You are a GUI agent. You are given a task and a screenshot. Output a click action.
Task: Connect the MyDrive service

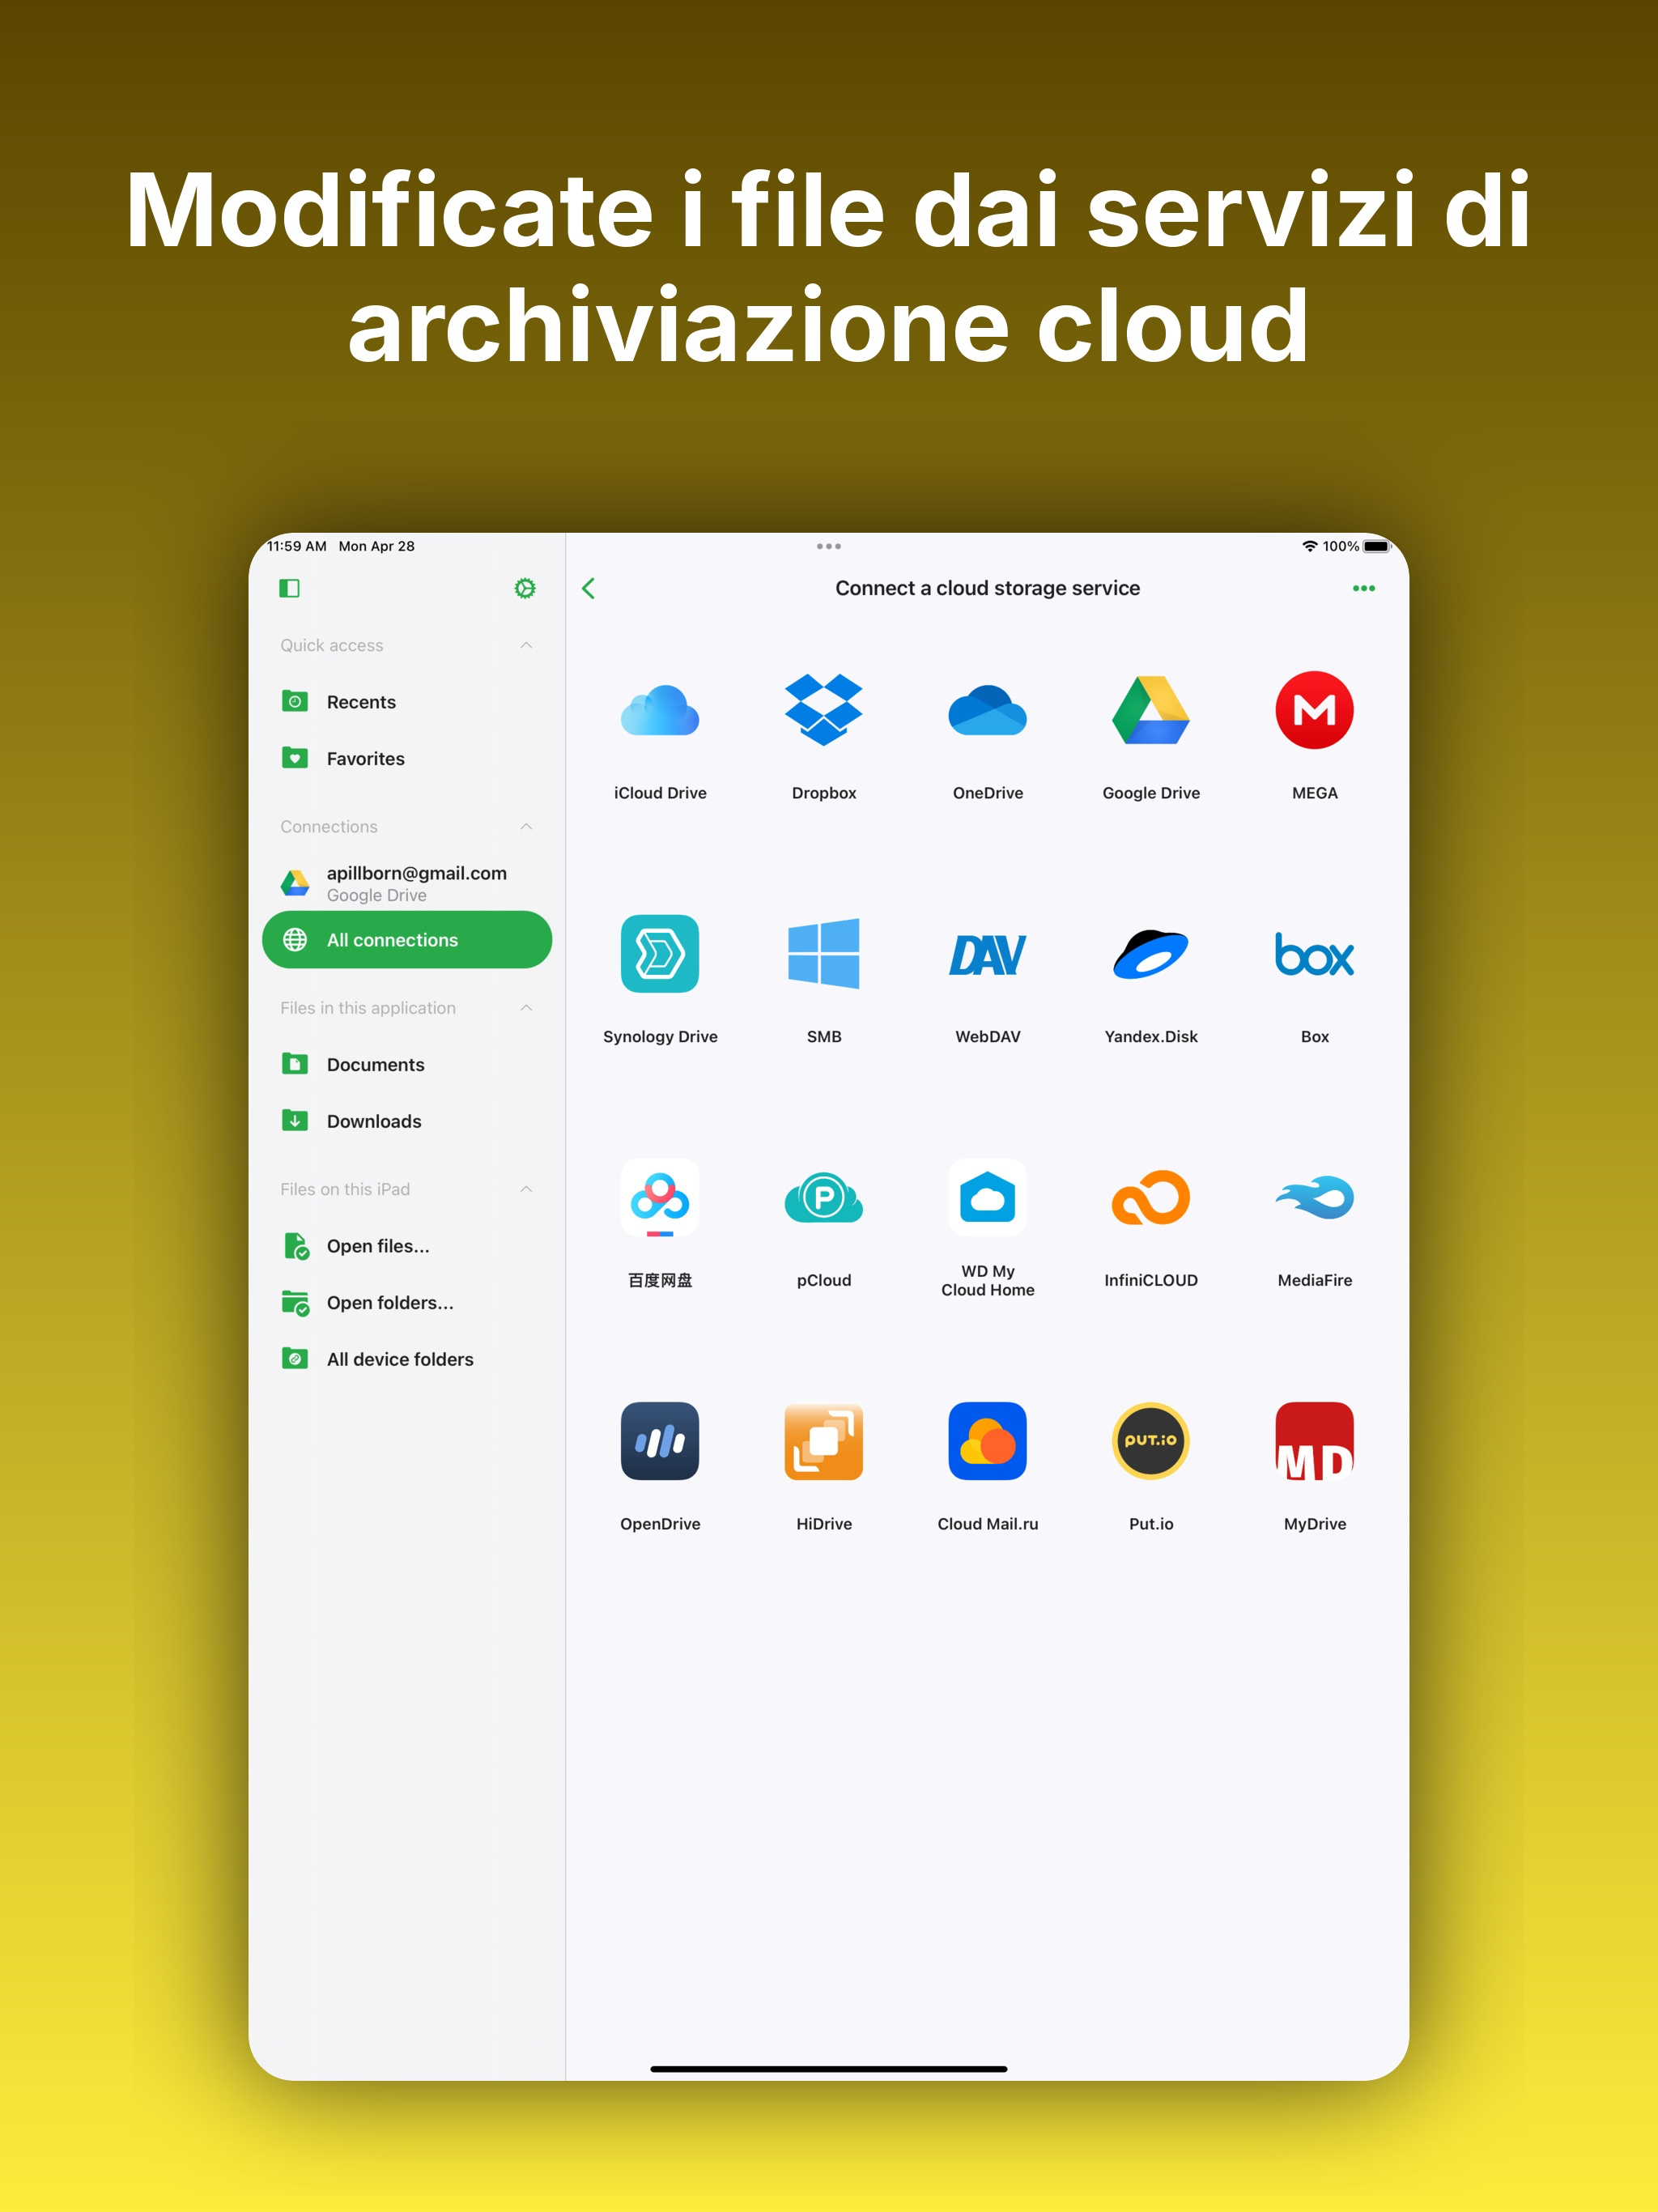click(1315, 1441)
